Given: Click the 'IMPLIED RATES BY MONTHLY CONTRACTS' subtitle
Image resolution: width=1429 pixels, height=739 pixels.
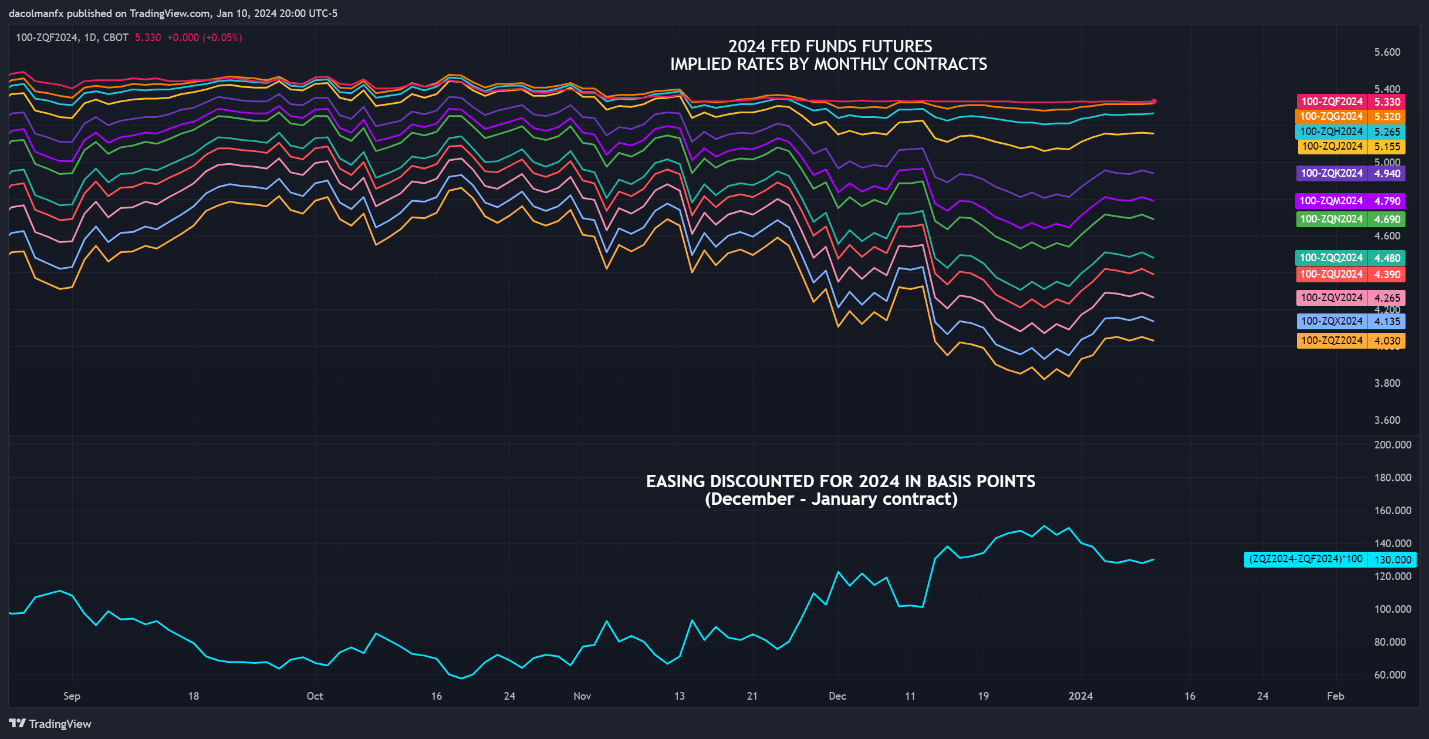Looking at the screenshot, I should (828, 64).
